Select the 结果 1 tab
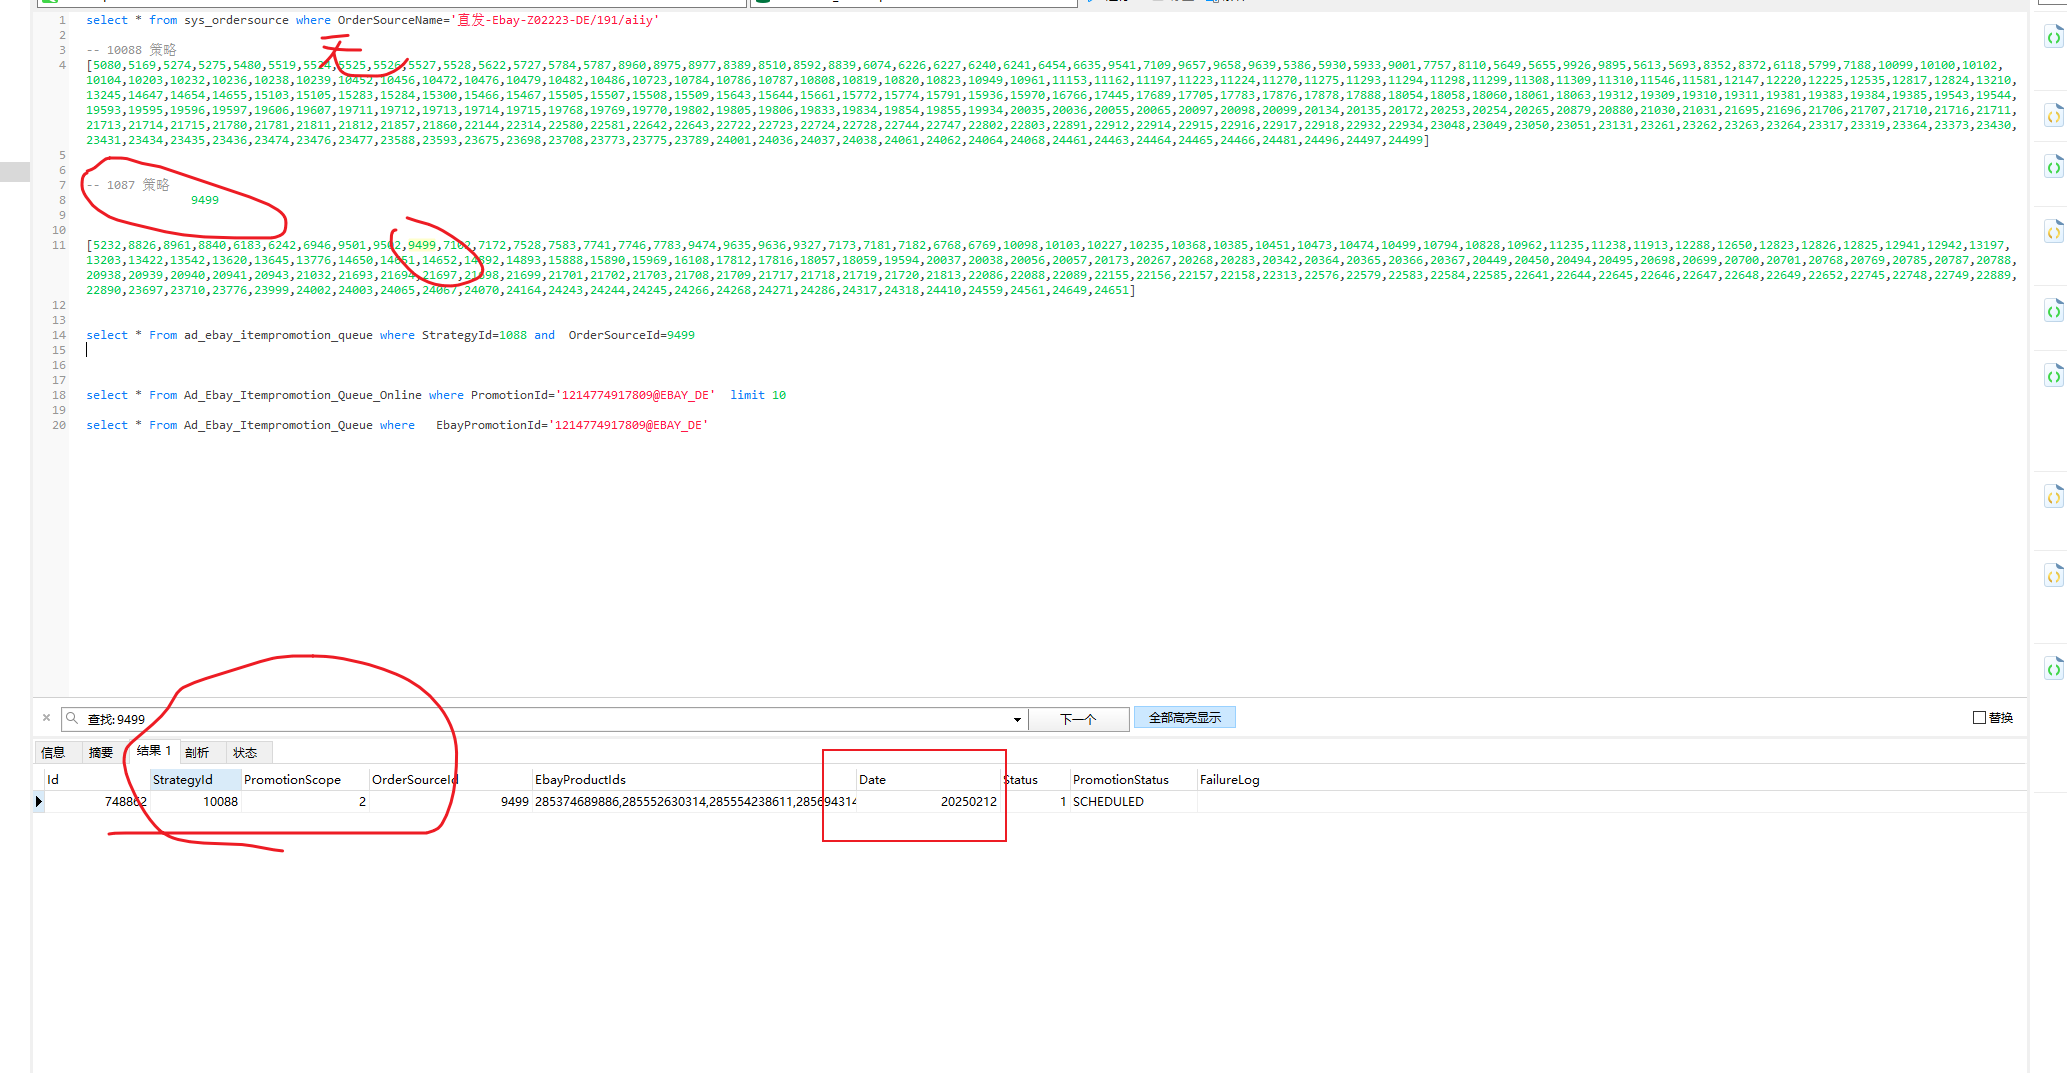Screen dimensions: 2067x1073 154,751
